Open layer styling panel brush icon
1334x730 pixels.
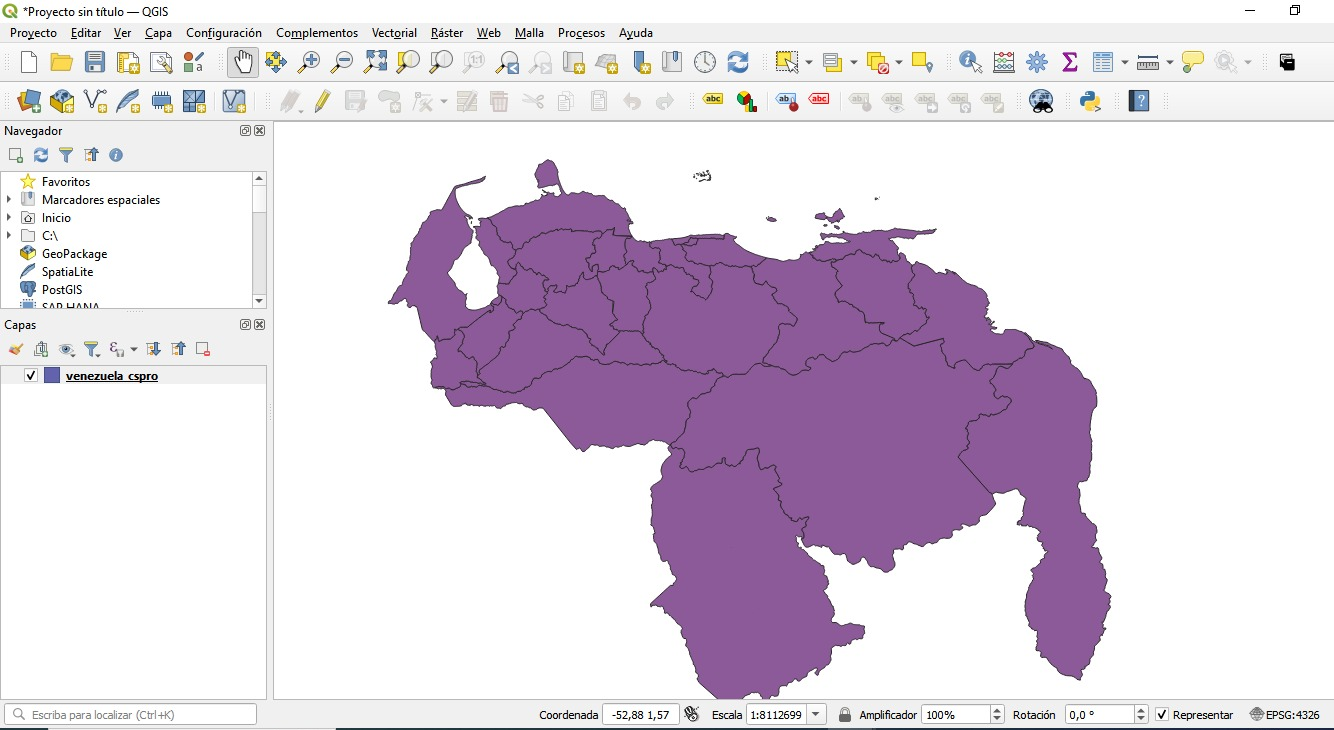[15, 349]
